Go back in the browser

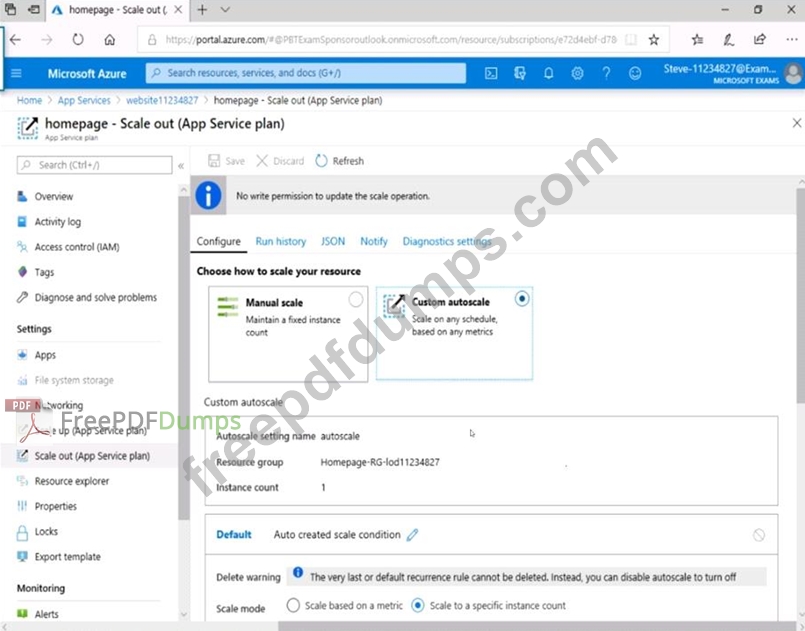pyautogui.click(x=15, y=40)
